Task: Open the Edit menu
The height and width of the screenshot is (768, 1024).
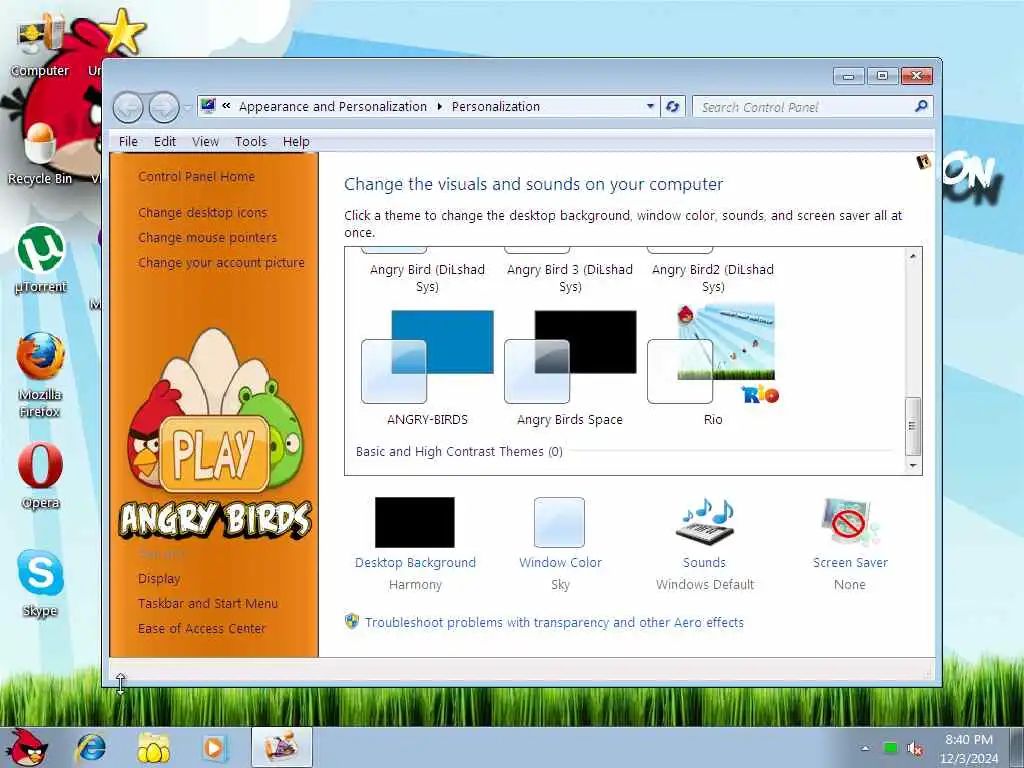Action: tap(165, 142)
